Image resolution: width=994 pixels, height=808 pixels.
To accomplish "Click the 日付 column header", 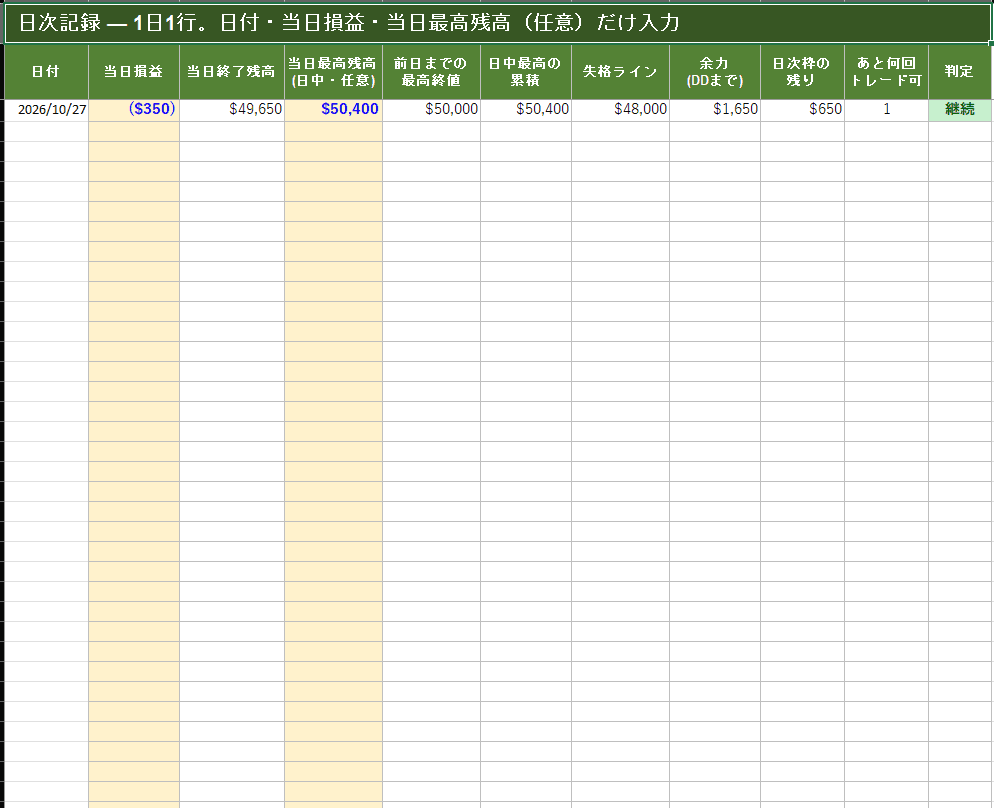I will coord(46,72).
